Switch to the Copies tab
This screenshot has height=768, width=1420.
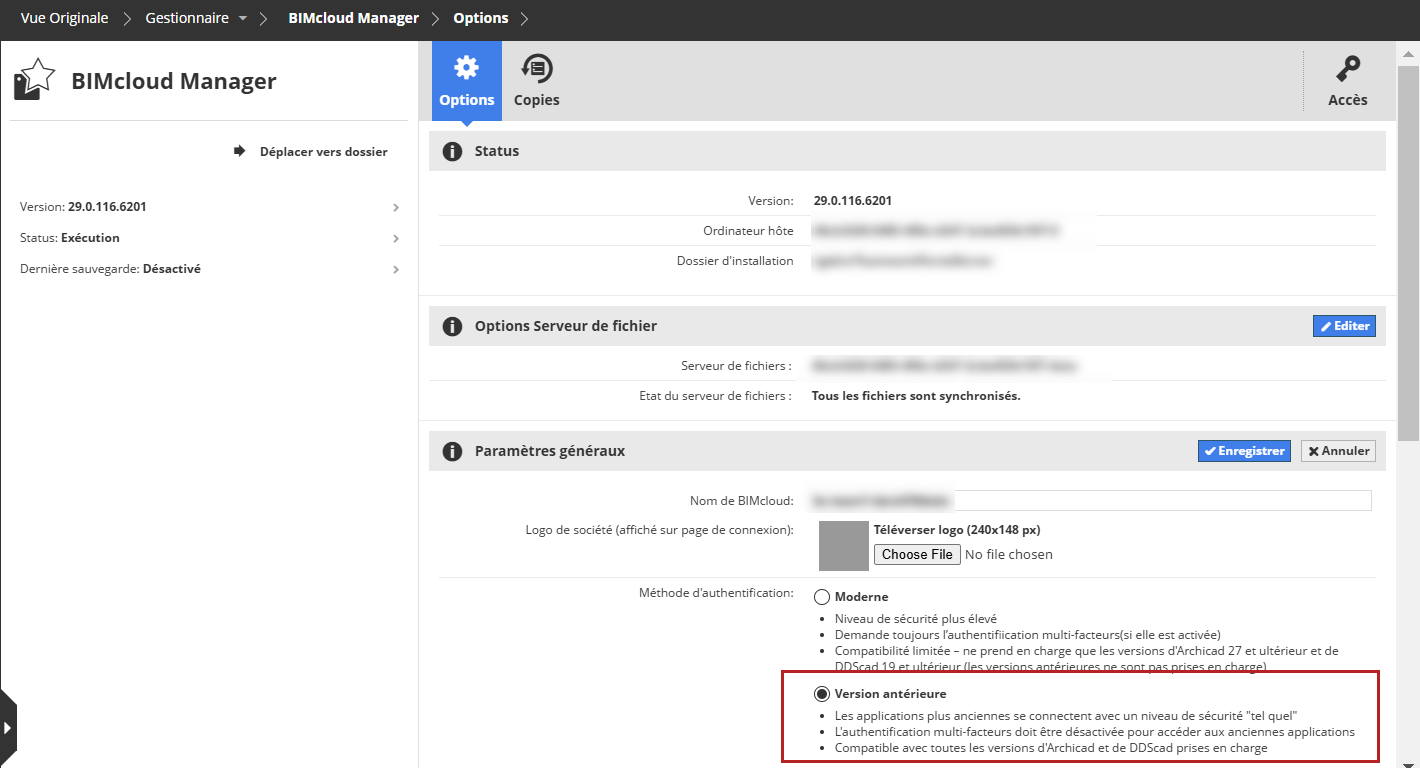[x=537, y=81]
